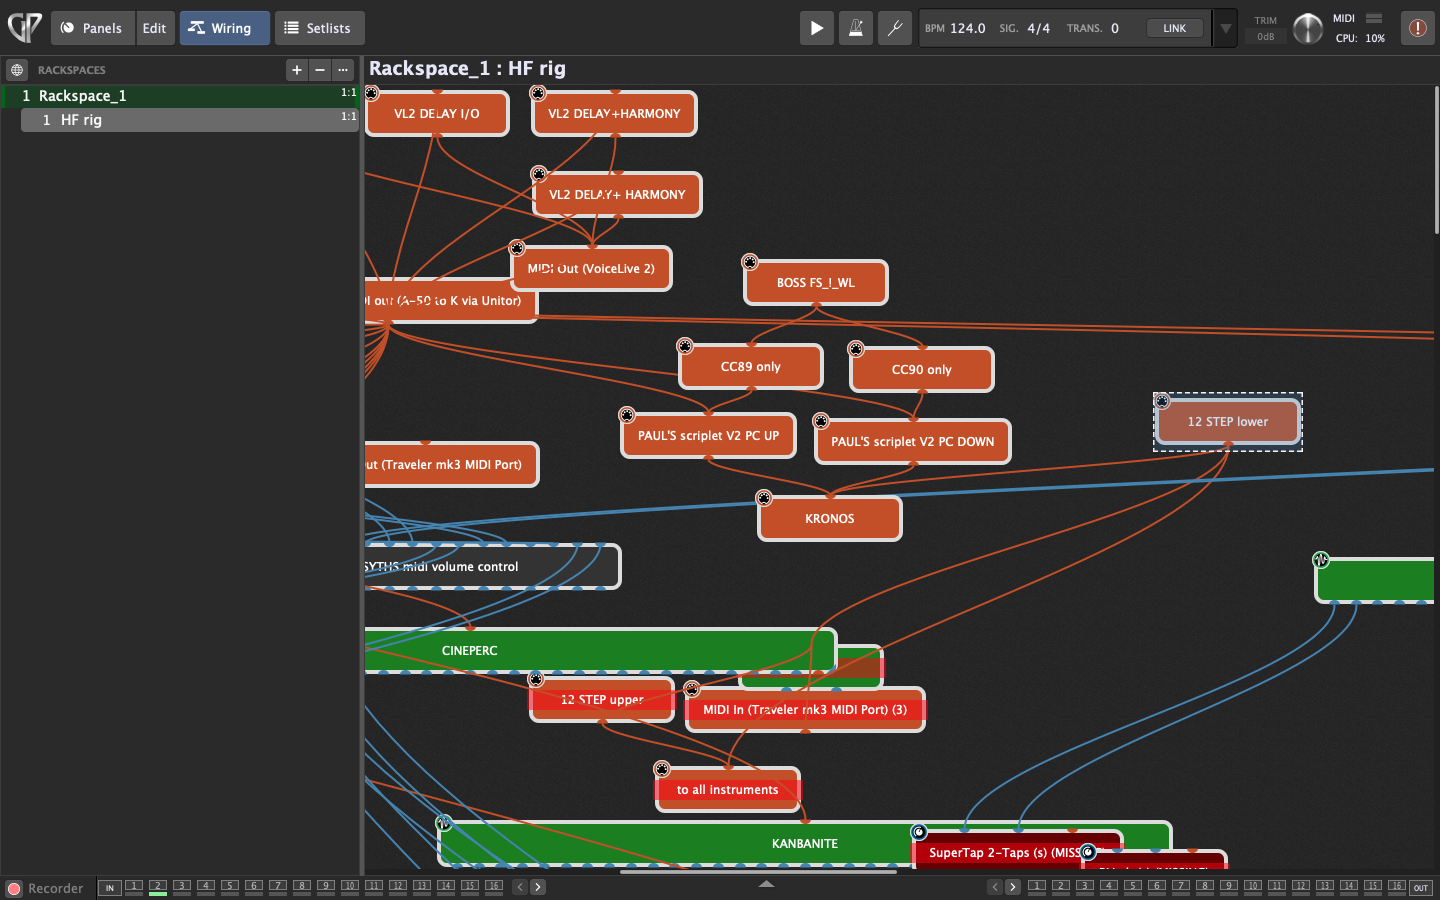Open the Panels view
Screen dimensions: 1440x900
coord(92,28)
